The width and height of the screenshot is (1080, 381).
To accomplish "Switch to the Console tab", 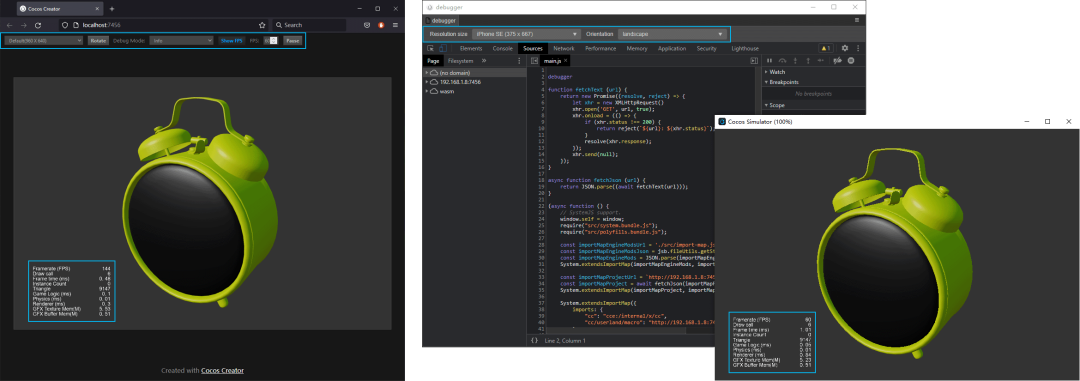I will (x=503, y=49).
